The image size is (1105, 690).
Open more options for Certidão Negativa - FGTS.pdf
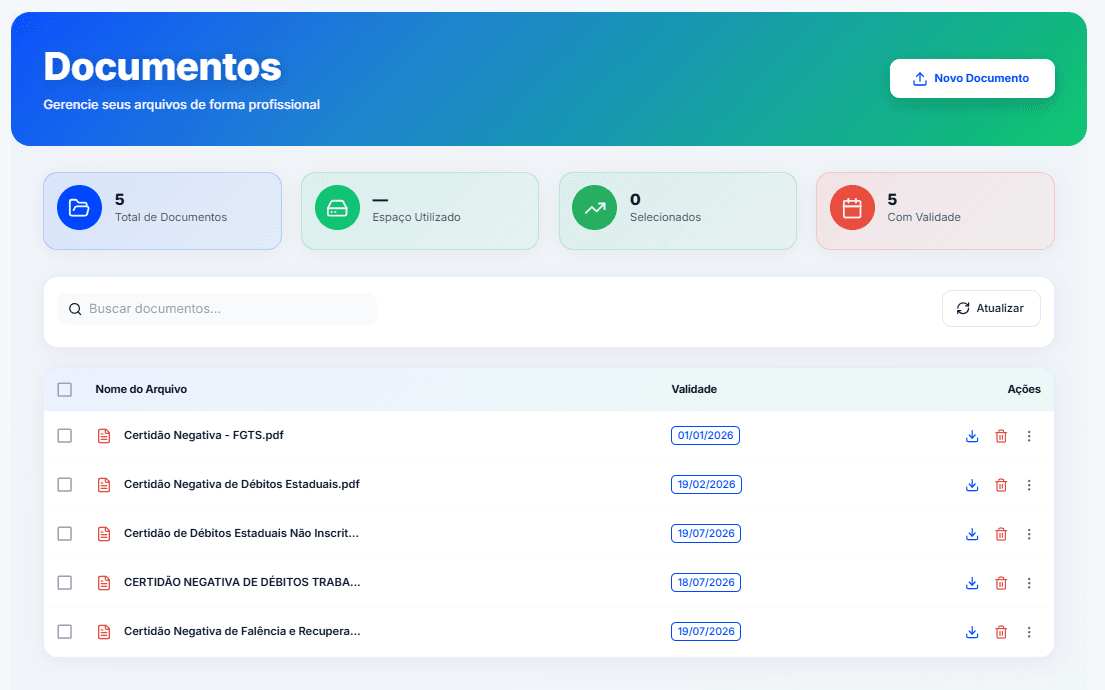click(x=1029, y=436)
